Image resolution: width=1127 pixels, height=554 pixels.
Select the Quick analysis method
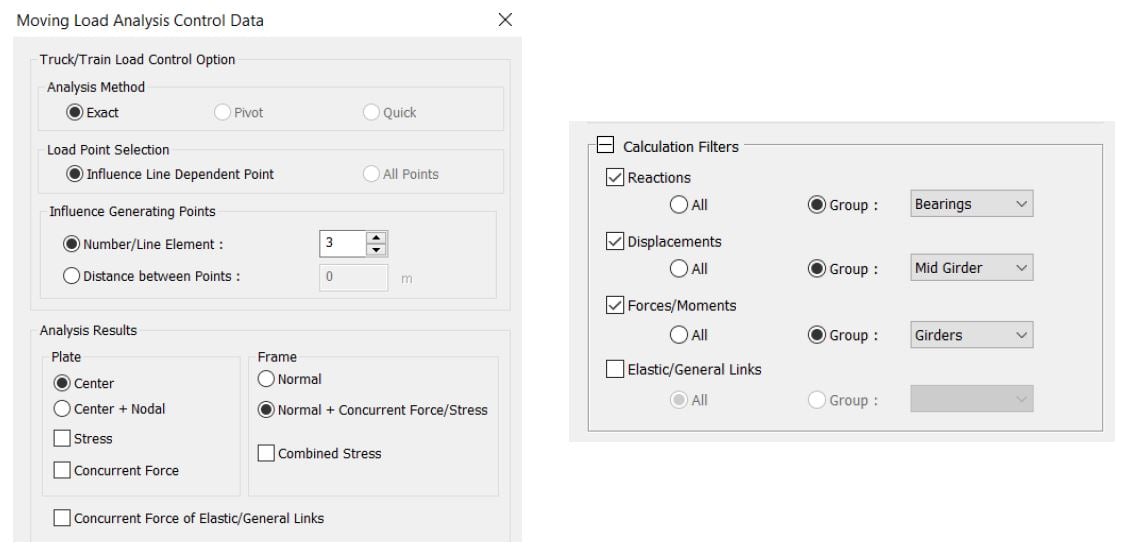371,113
